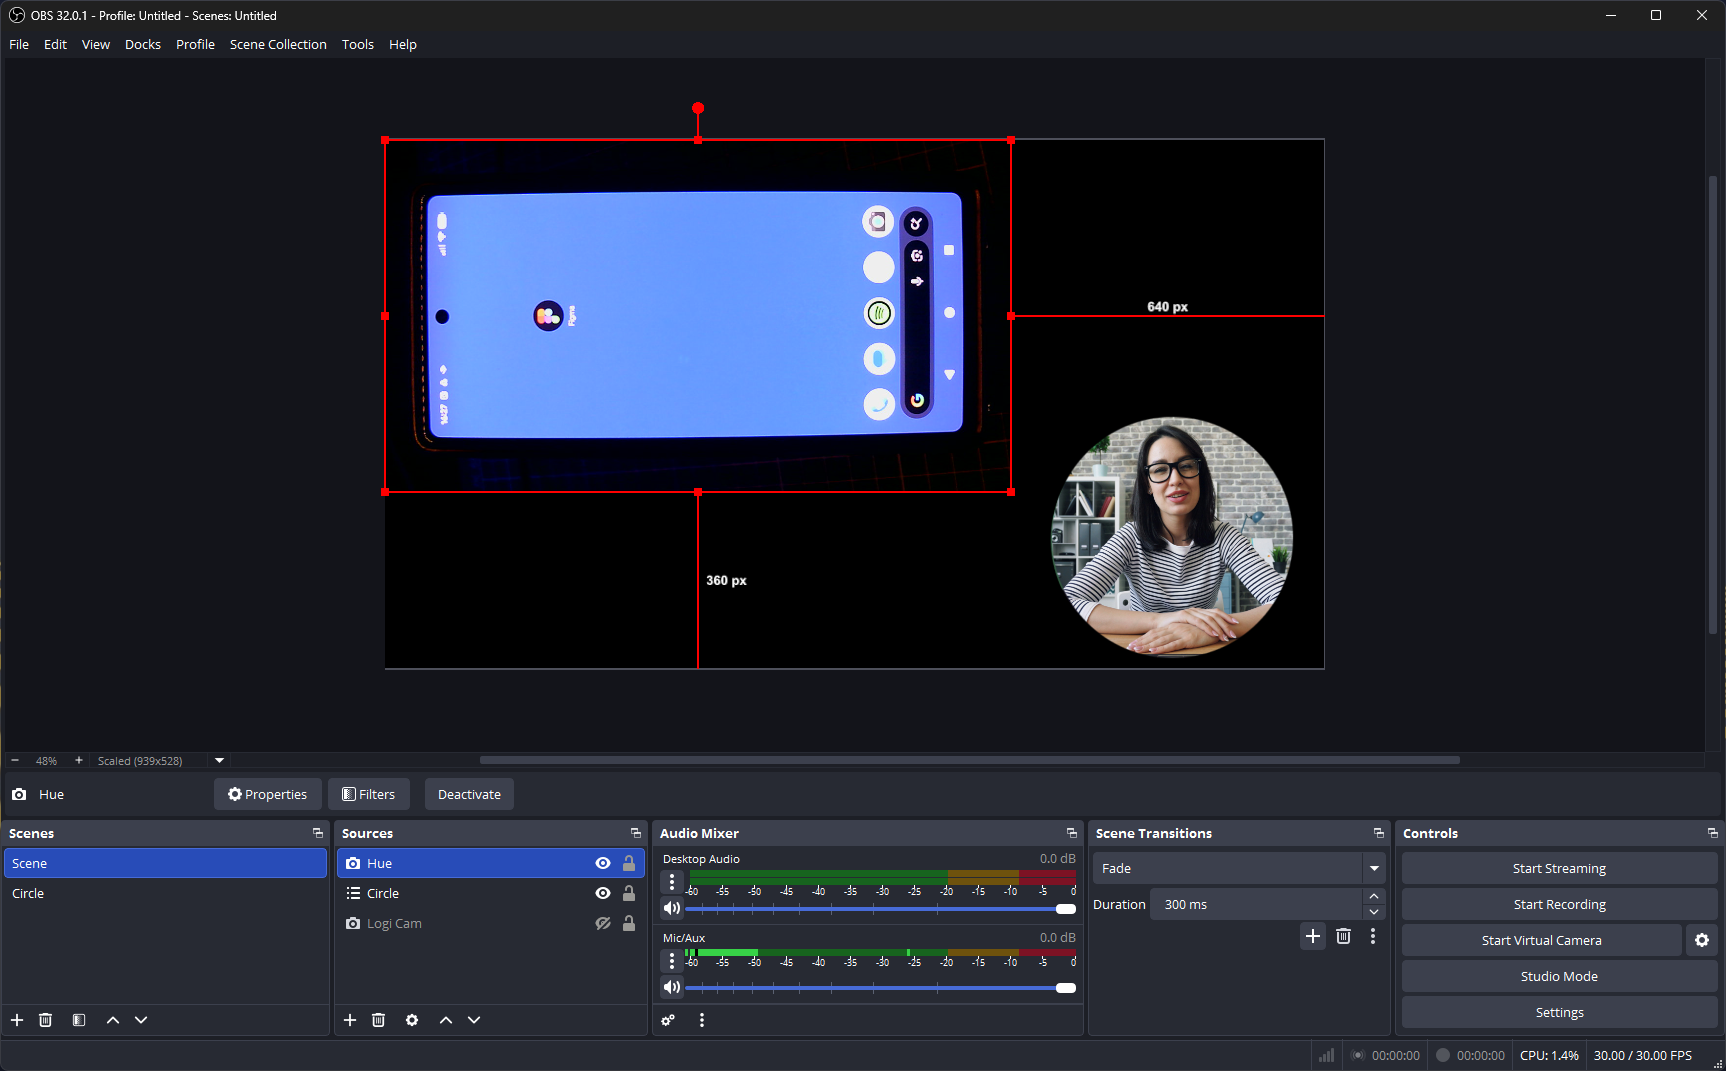The width and height of the screenshot is (1726, 1071).
Task: Open Filters for the Hue source
Action: click(x=369, y=794)
